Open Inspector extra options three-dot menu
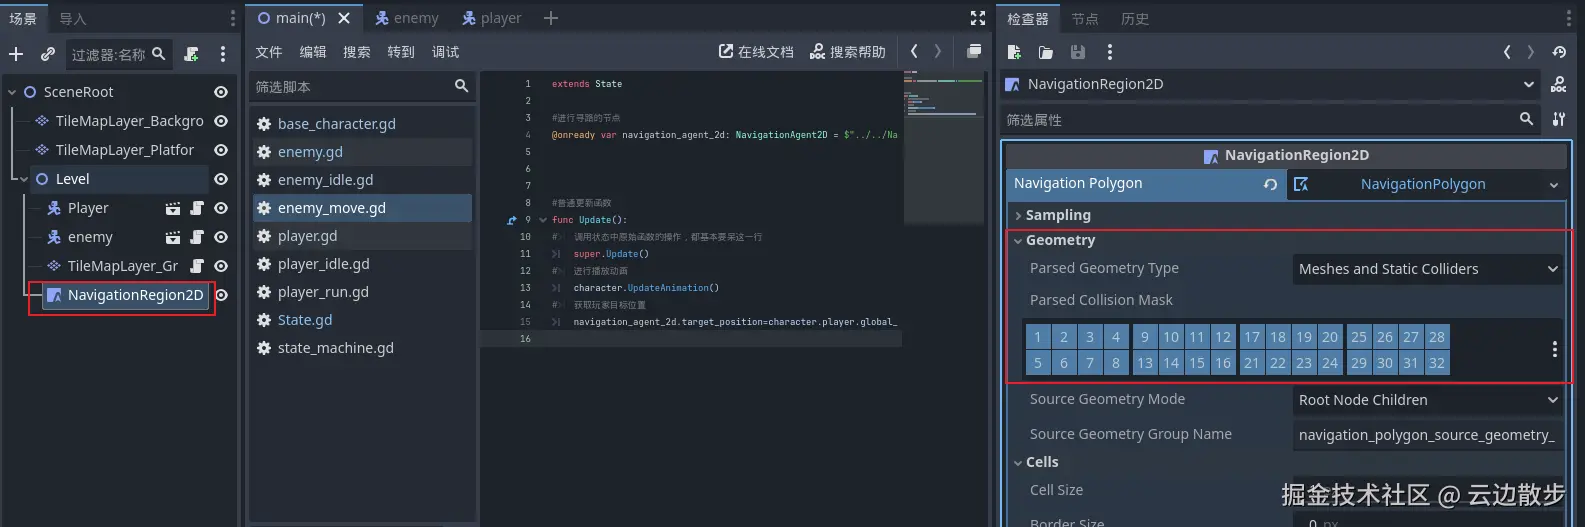The height and width of the screenshot is (527, 1585). point(1109,52)
